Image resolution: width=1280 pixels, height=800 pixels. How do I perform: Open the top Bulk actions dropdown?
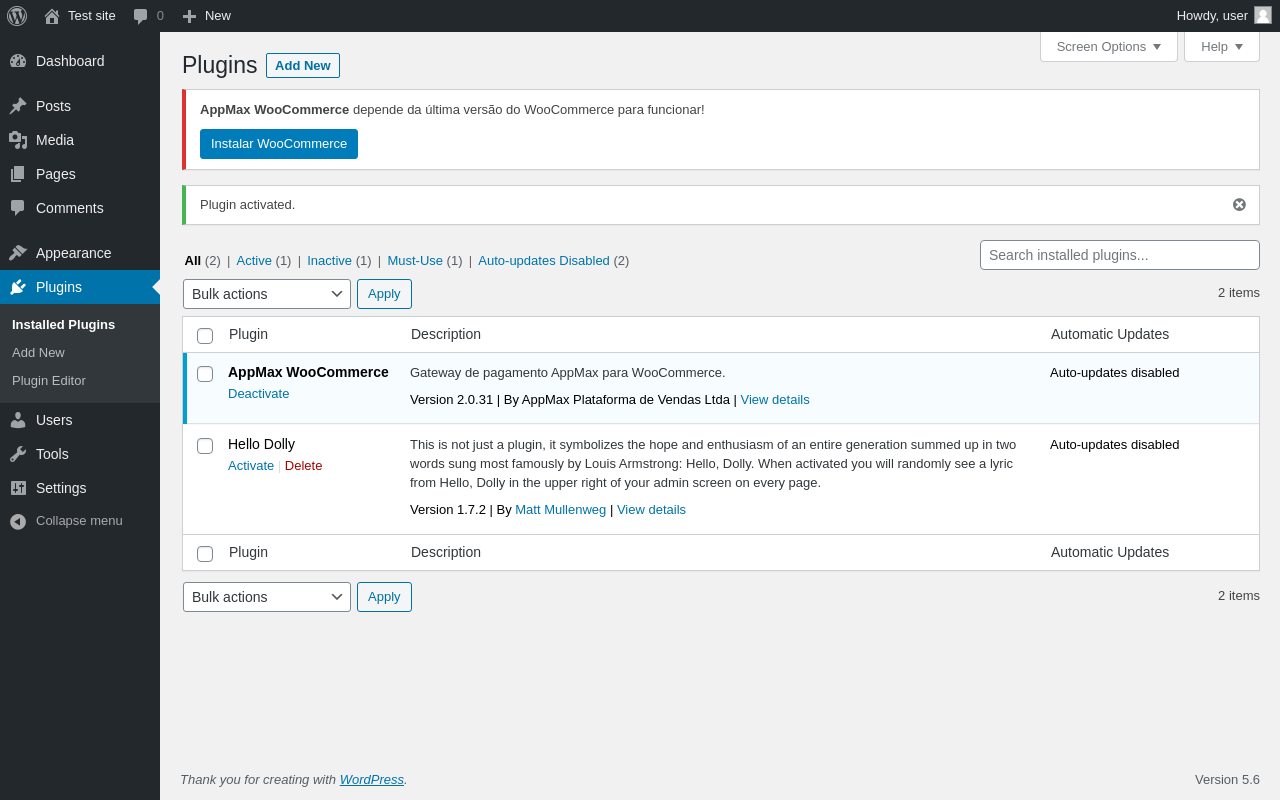point(267,294)
